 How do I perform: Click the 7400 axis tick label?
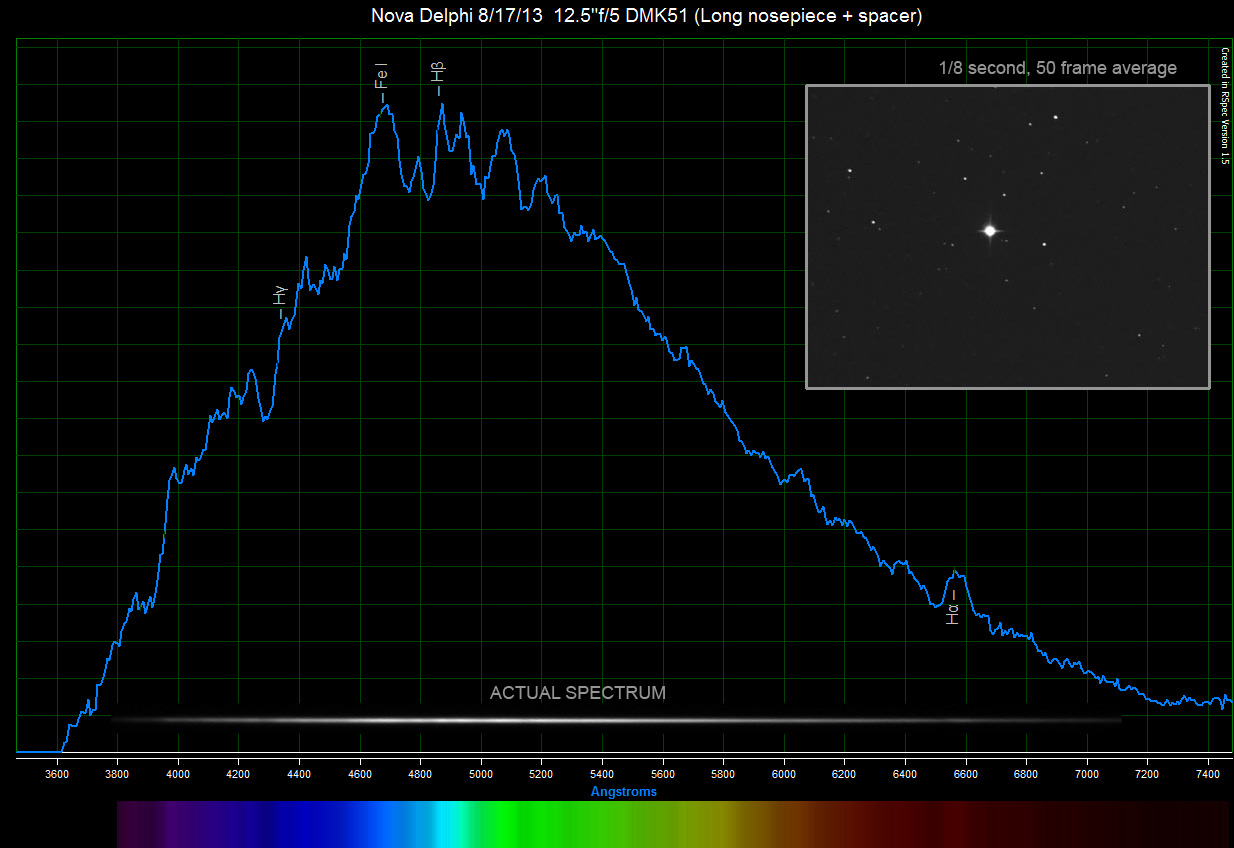(x=1207, y=774)
